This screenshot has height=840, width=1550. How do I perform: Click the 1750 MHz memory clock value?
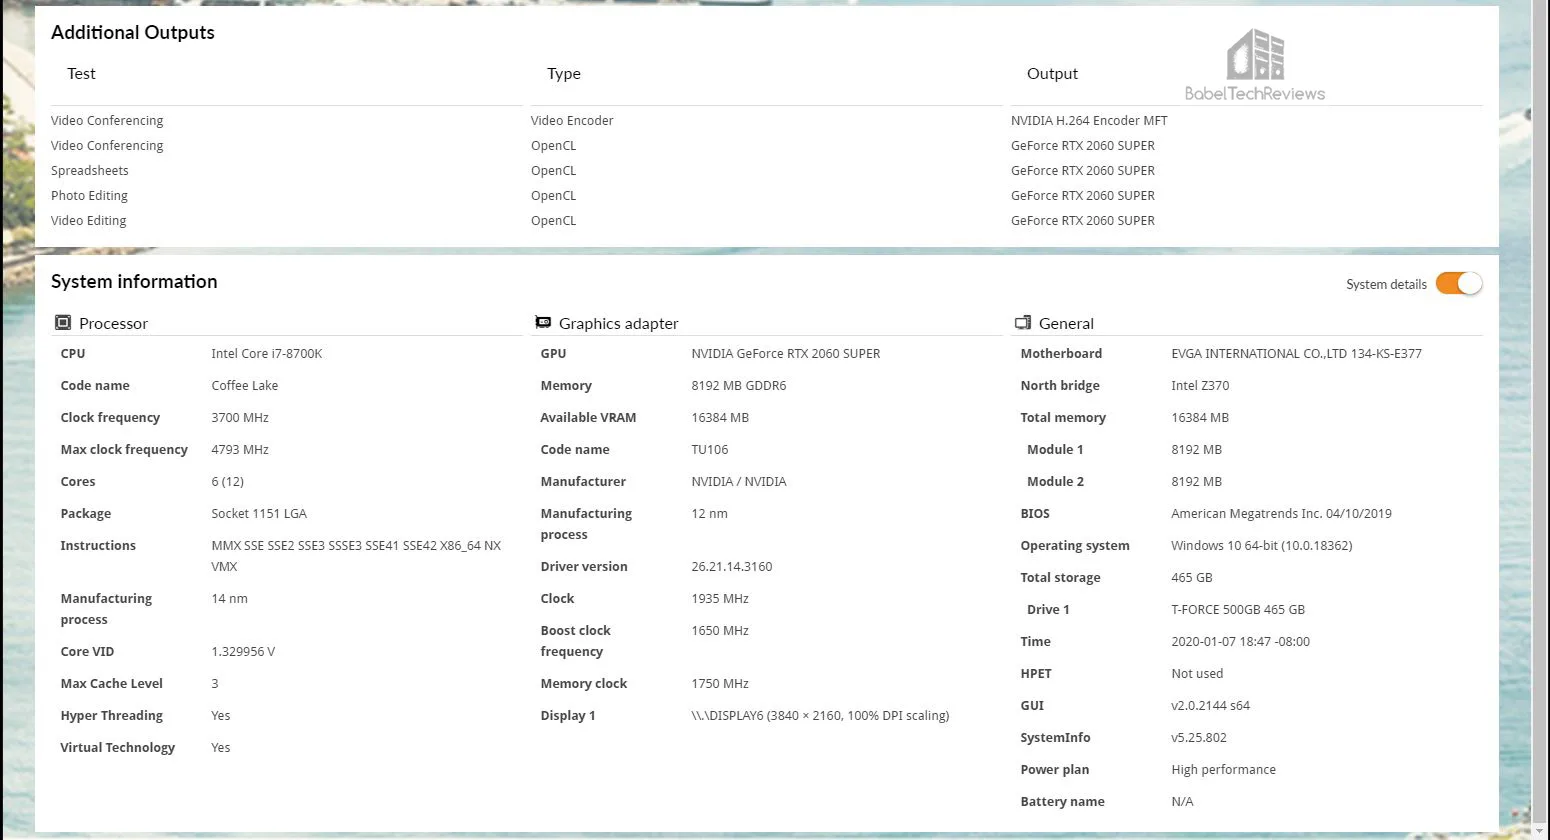[x=720, y=684]
